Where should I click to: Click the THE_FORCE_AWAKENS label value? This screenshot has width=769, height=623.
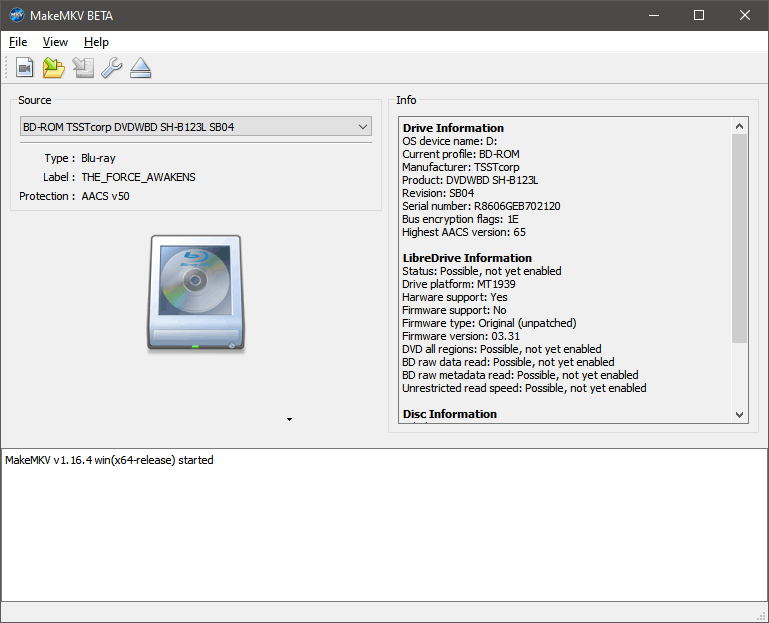138,177
